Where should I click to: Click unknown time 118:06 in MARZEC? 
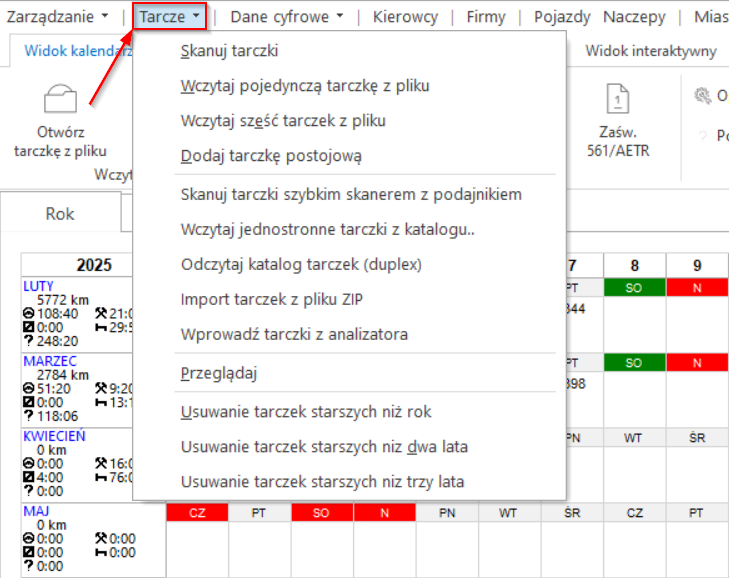58,416
